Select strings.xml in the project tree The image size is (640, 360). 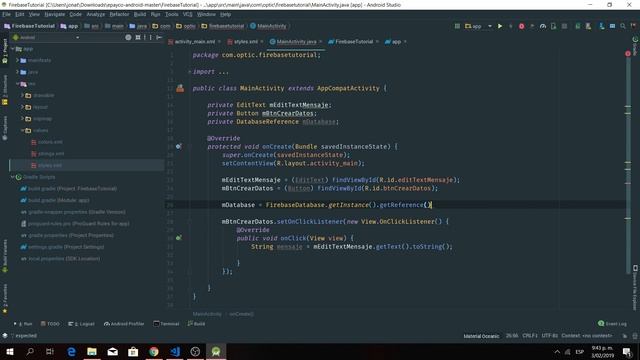[51, 154]
